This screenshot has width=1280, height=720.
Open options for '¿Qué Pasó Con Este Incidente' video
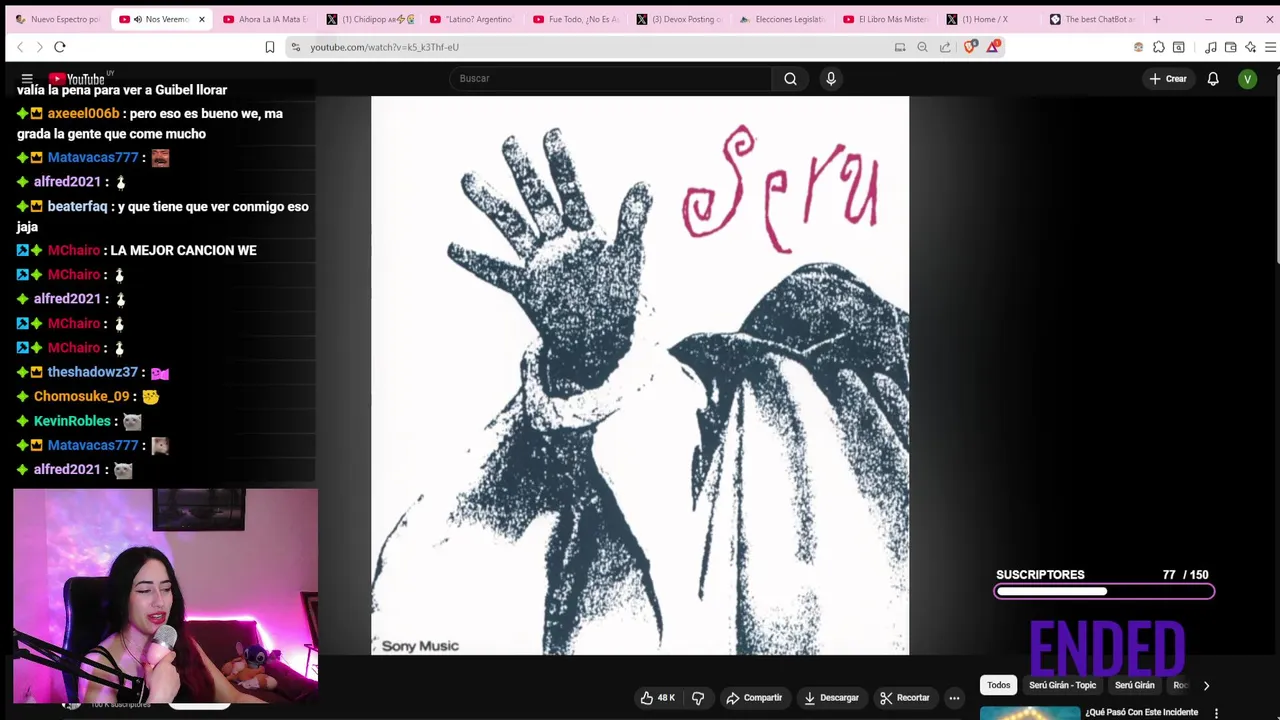pos(1216,713)
